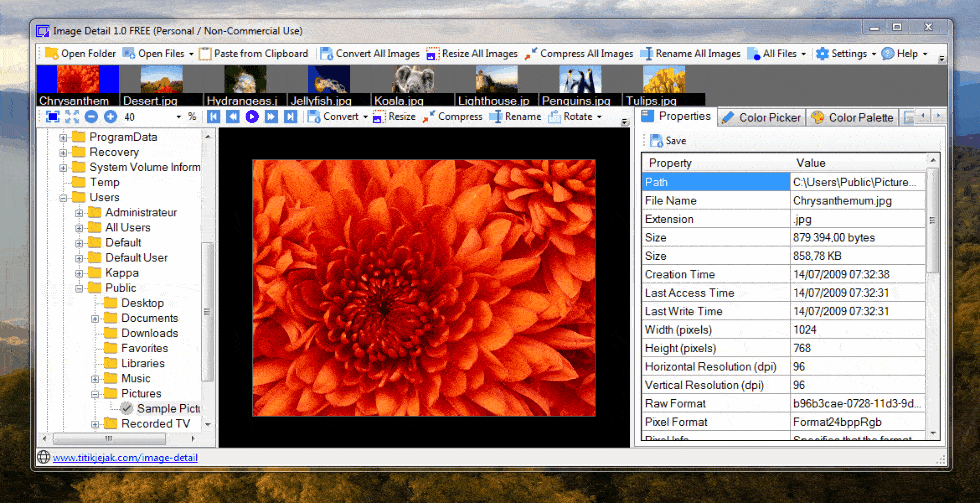Click Paste from Clipboard
Screen dimensions: 980x503
coord(254,54)
